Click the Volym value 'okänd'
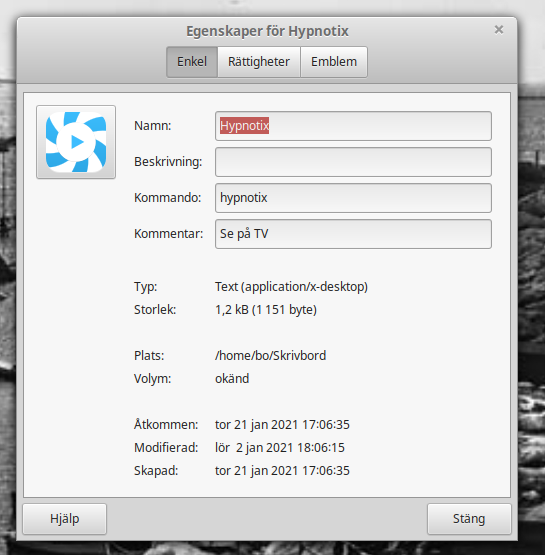Viewport: 545px width, 555px height. pos(232,379)
